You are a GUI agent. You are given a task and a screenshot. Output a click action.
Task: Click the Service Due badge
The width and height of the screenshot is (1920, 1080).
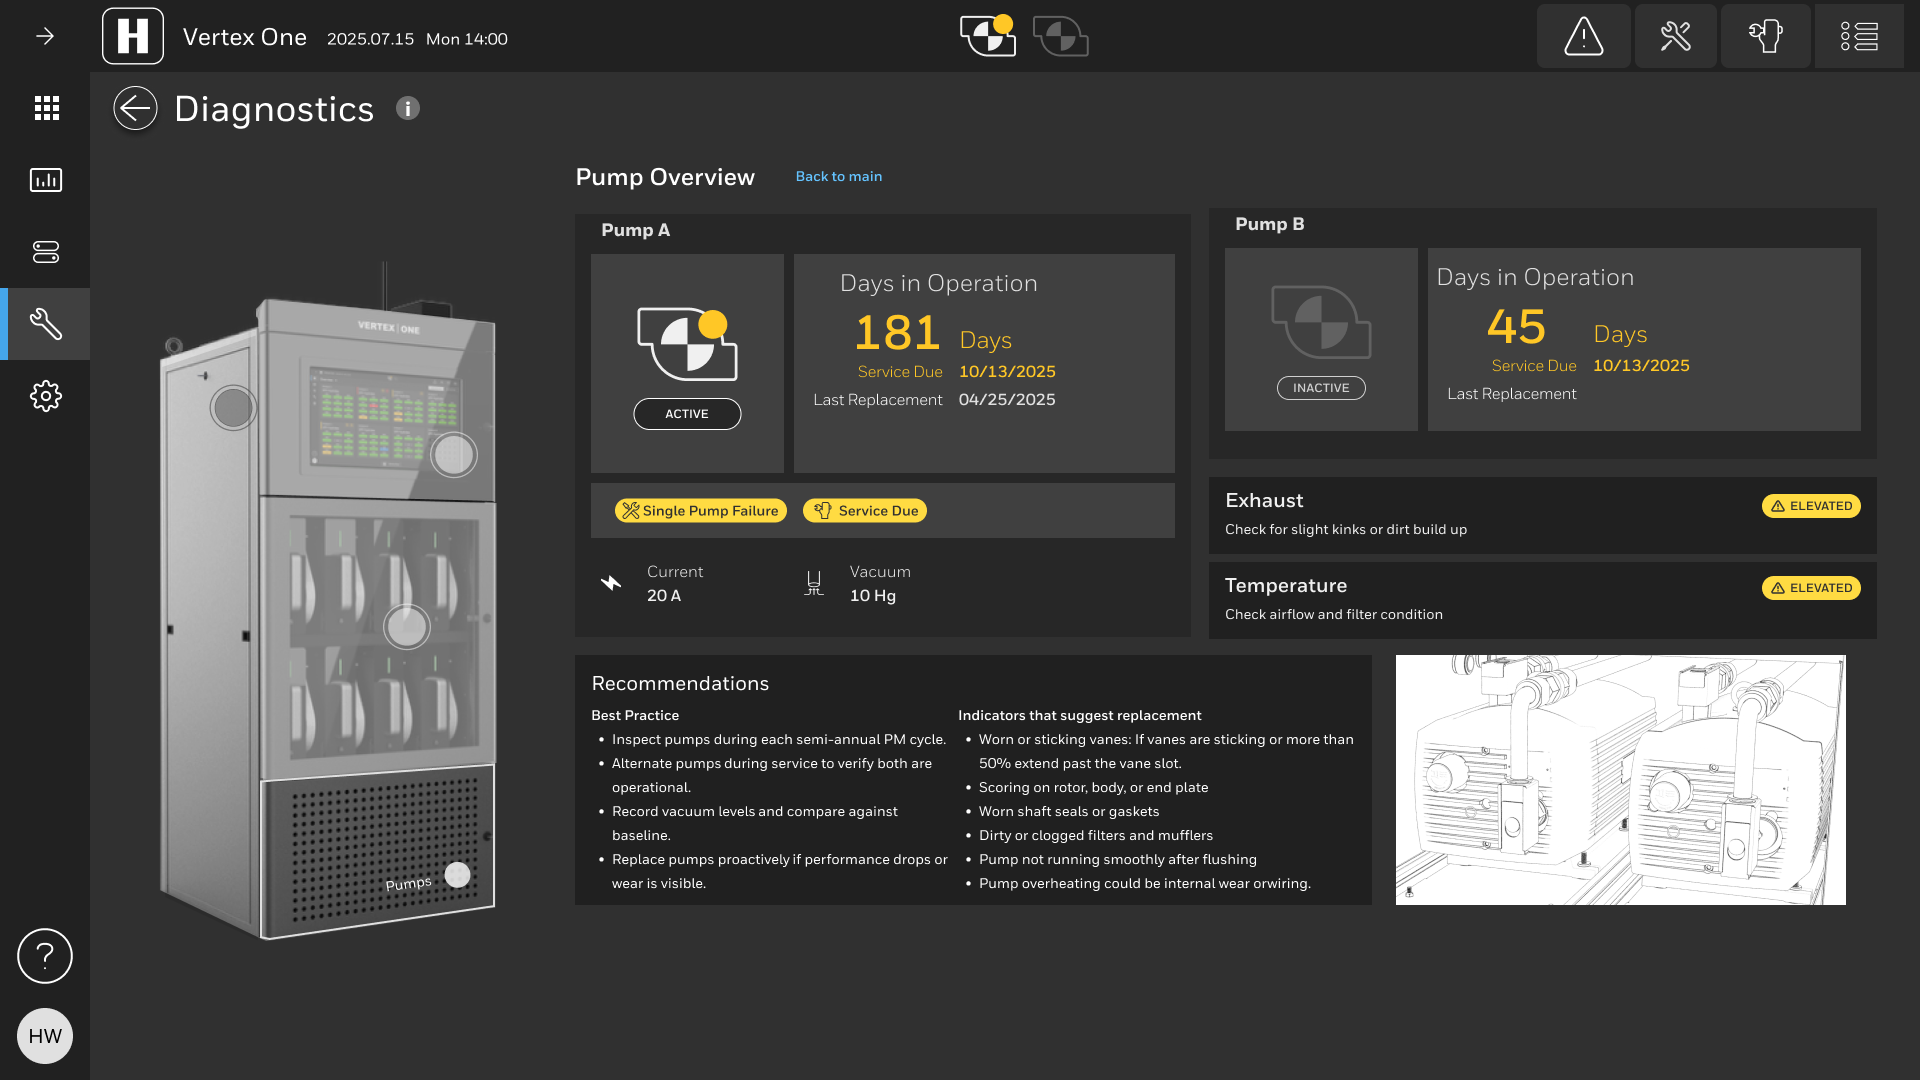tap(865, 511)
